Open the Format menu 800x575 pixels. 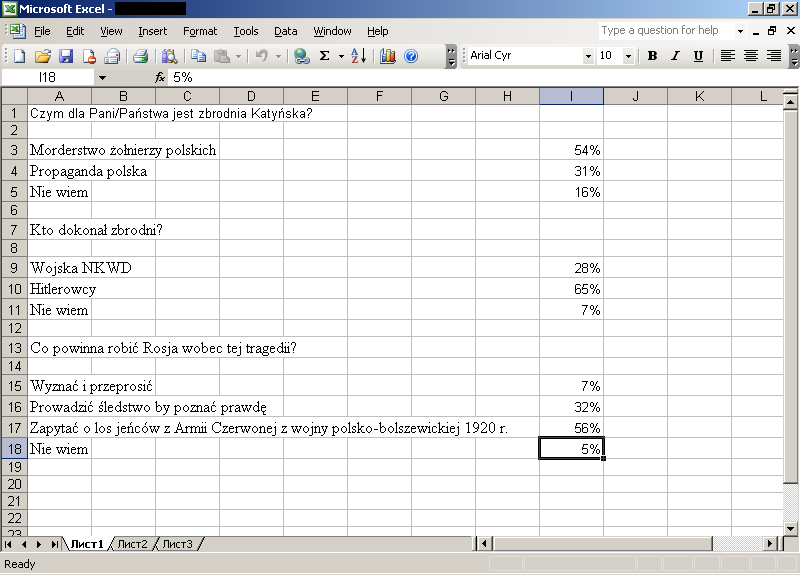(x=200, y=31)
